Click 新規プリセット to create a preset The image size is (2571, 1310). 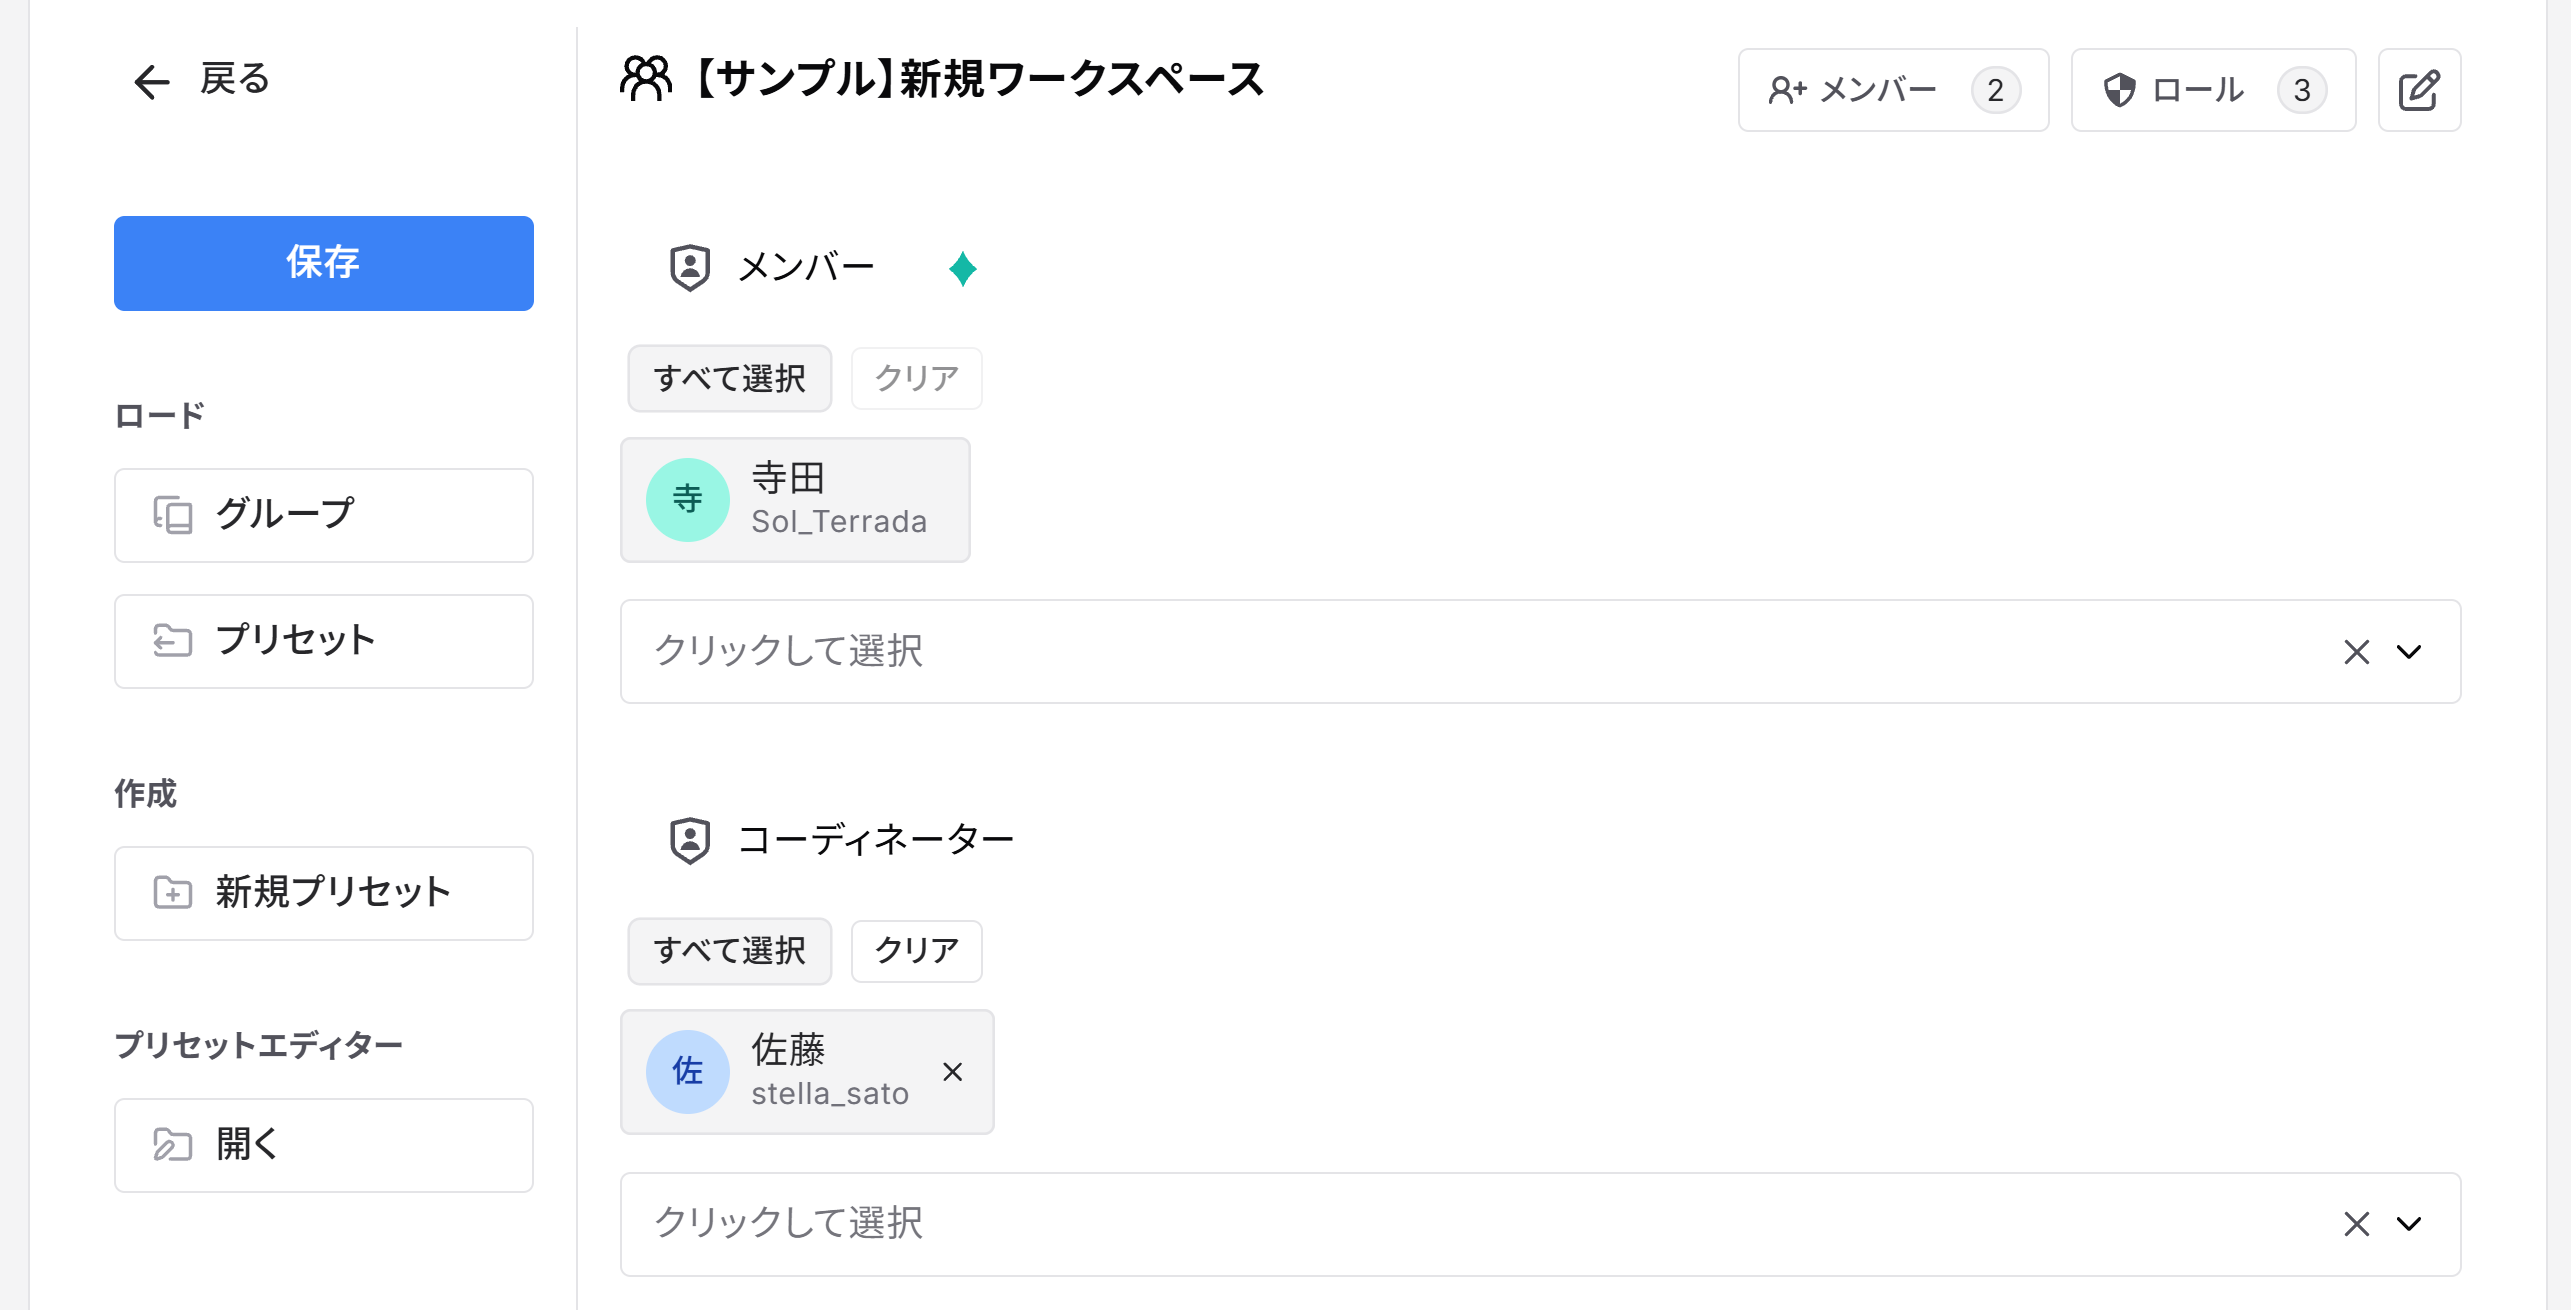(x=323, y=893)
